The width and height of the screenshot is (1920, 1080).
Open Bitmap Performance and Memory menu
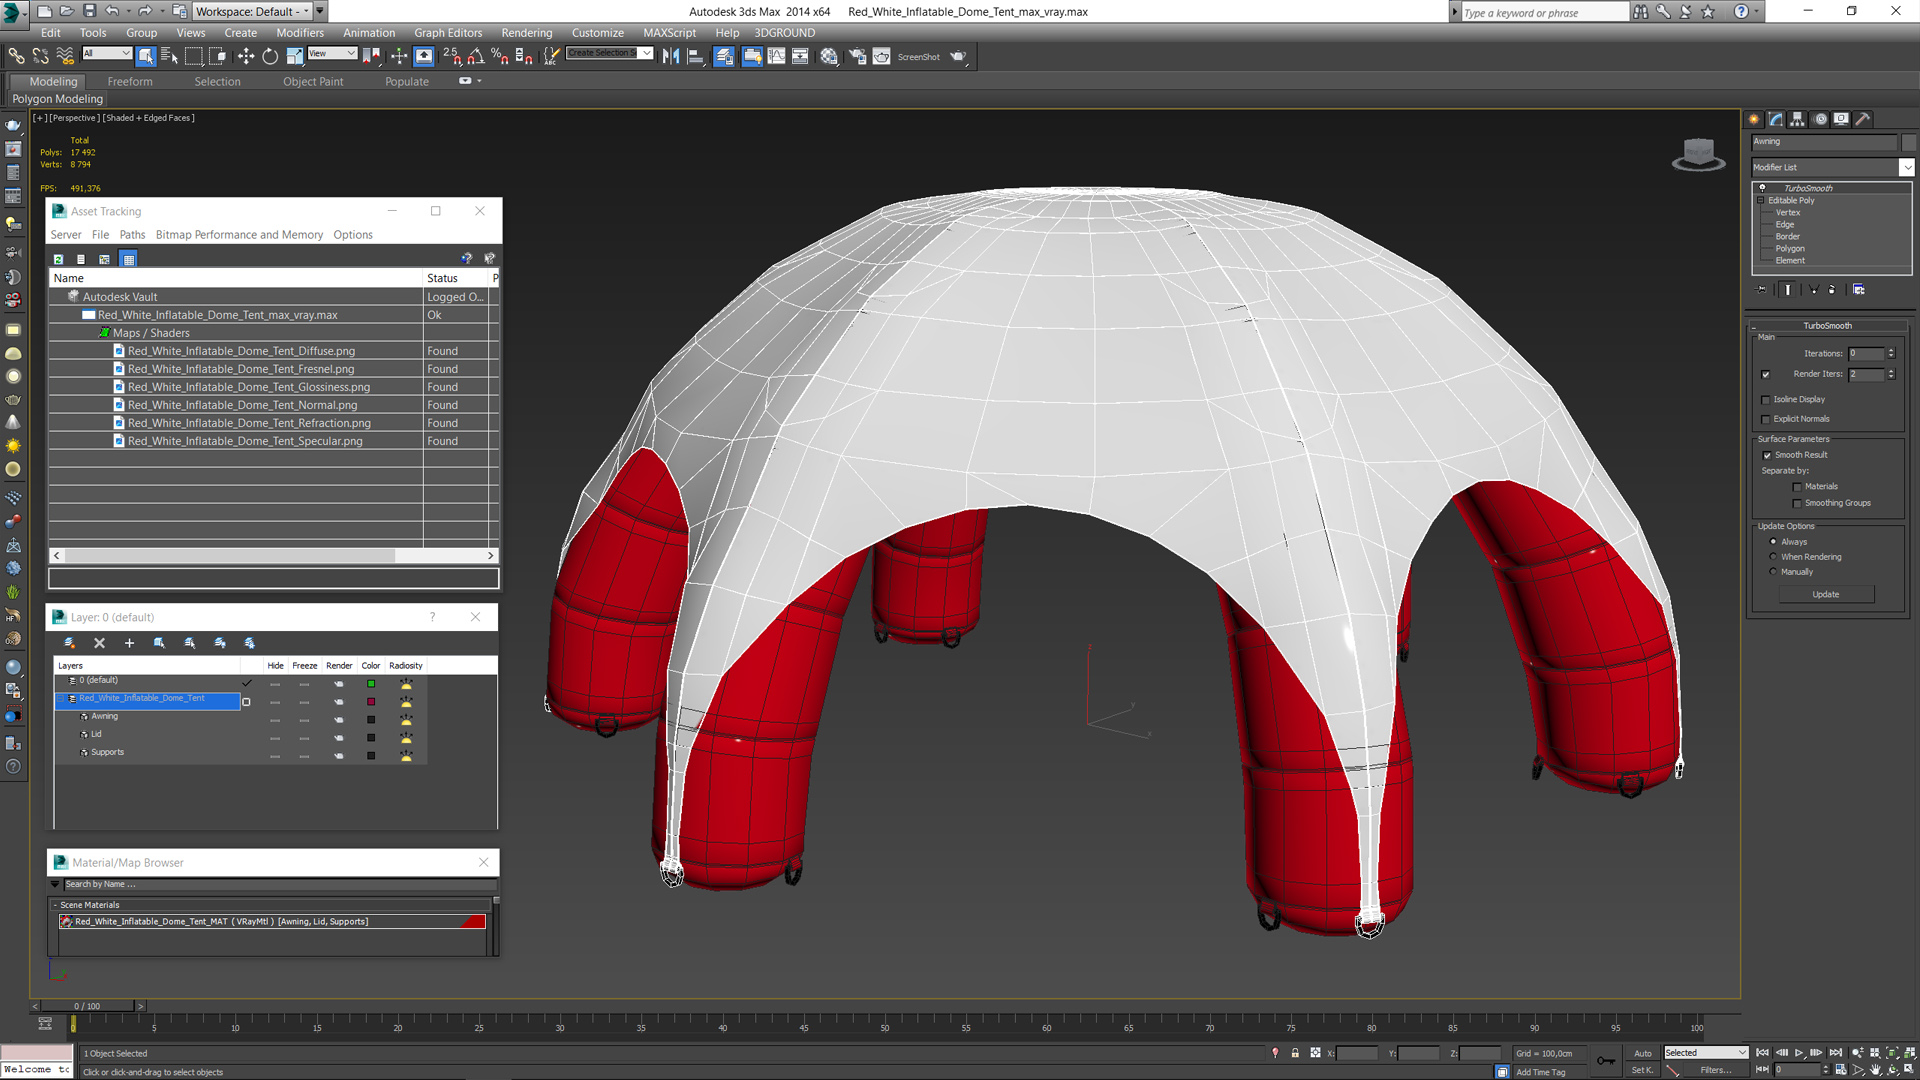[239, 235]
